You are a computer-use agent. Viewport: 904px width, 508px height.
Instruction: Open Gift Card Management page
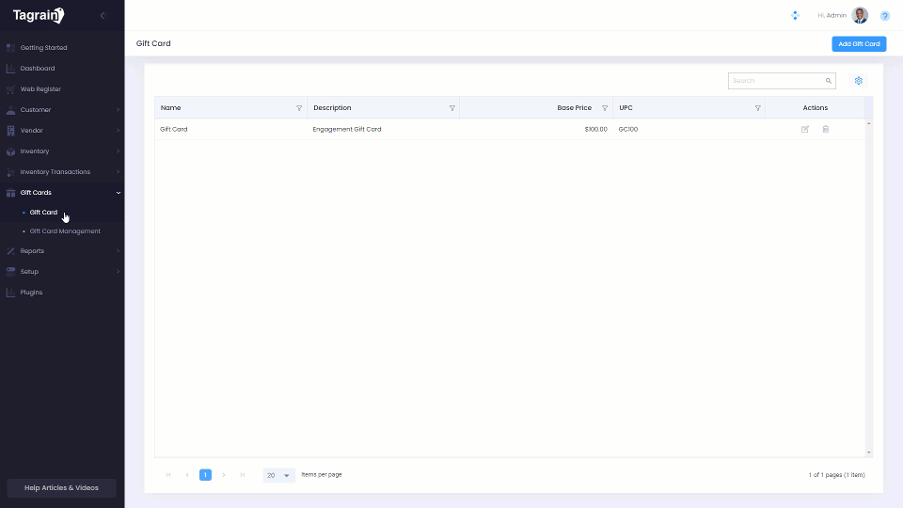(x=65, y=231)
